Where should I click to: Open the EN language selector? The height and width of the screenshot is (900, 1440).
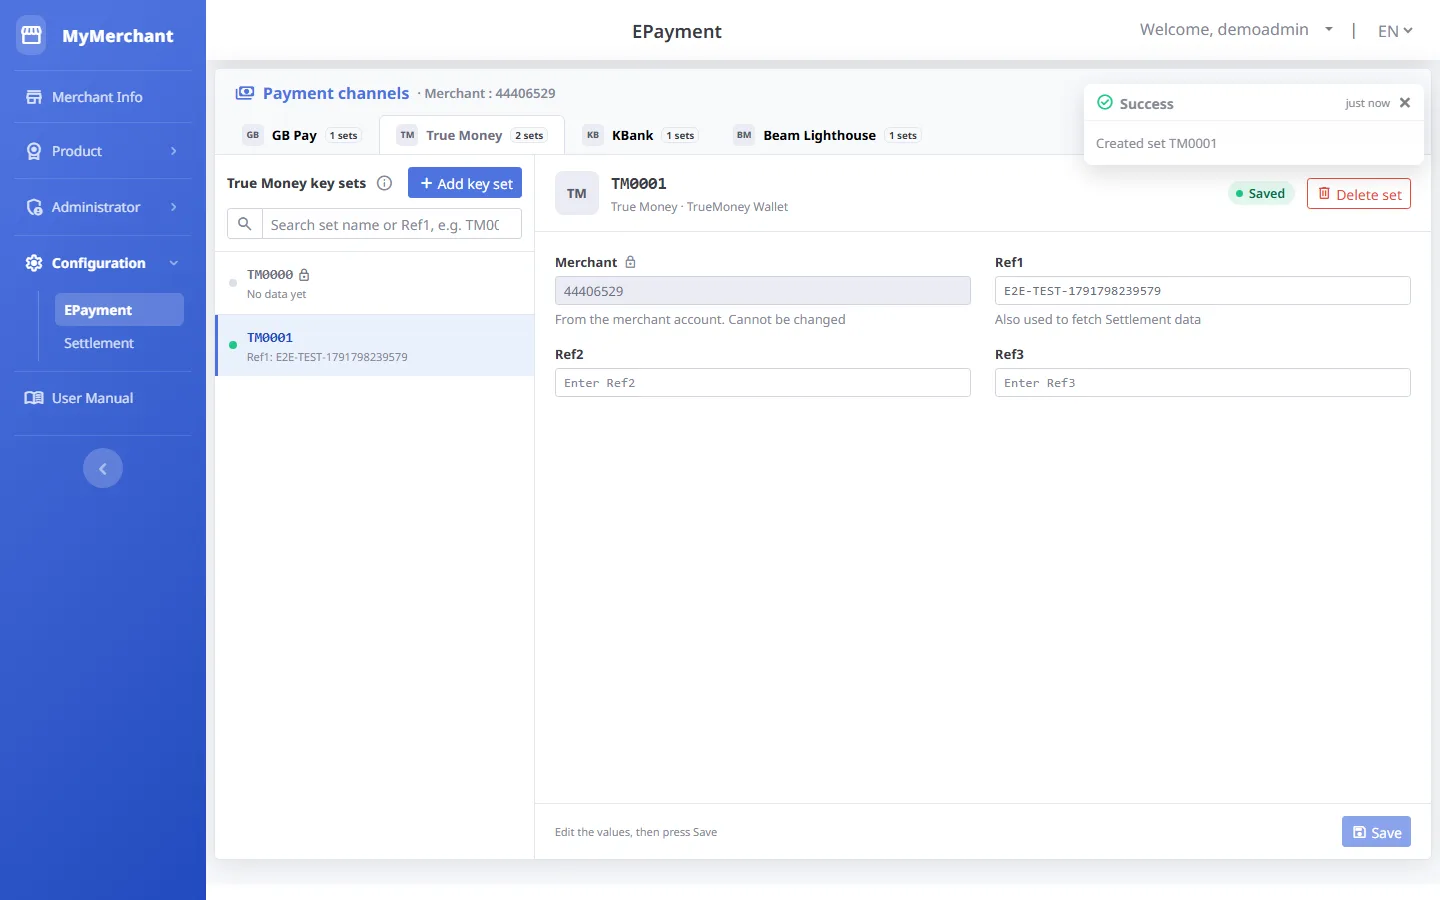tap(1395, 31)
